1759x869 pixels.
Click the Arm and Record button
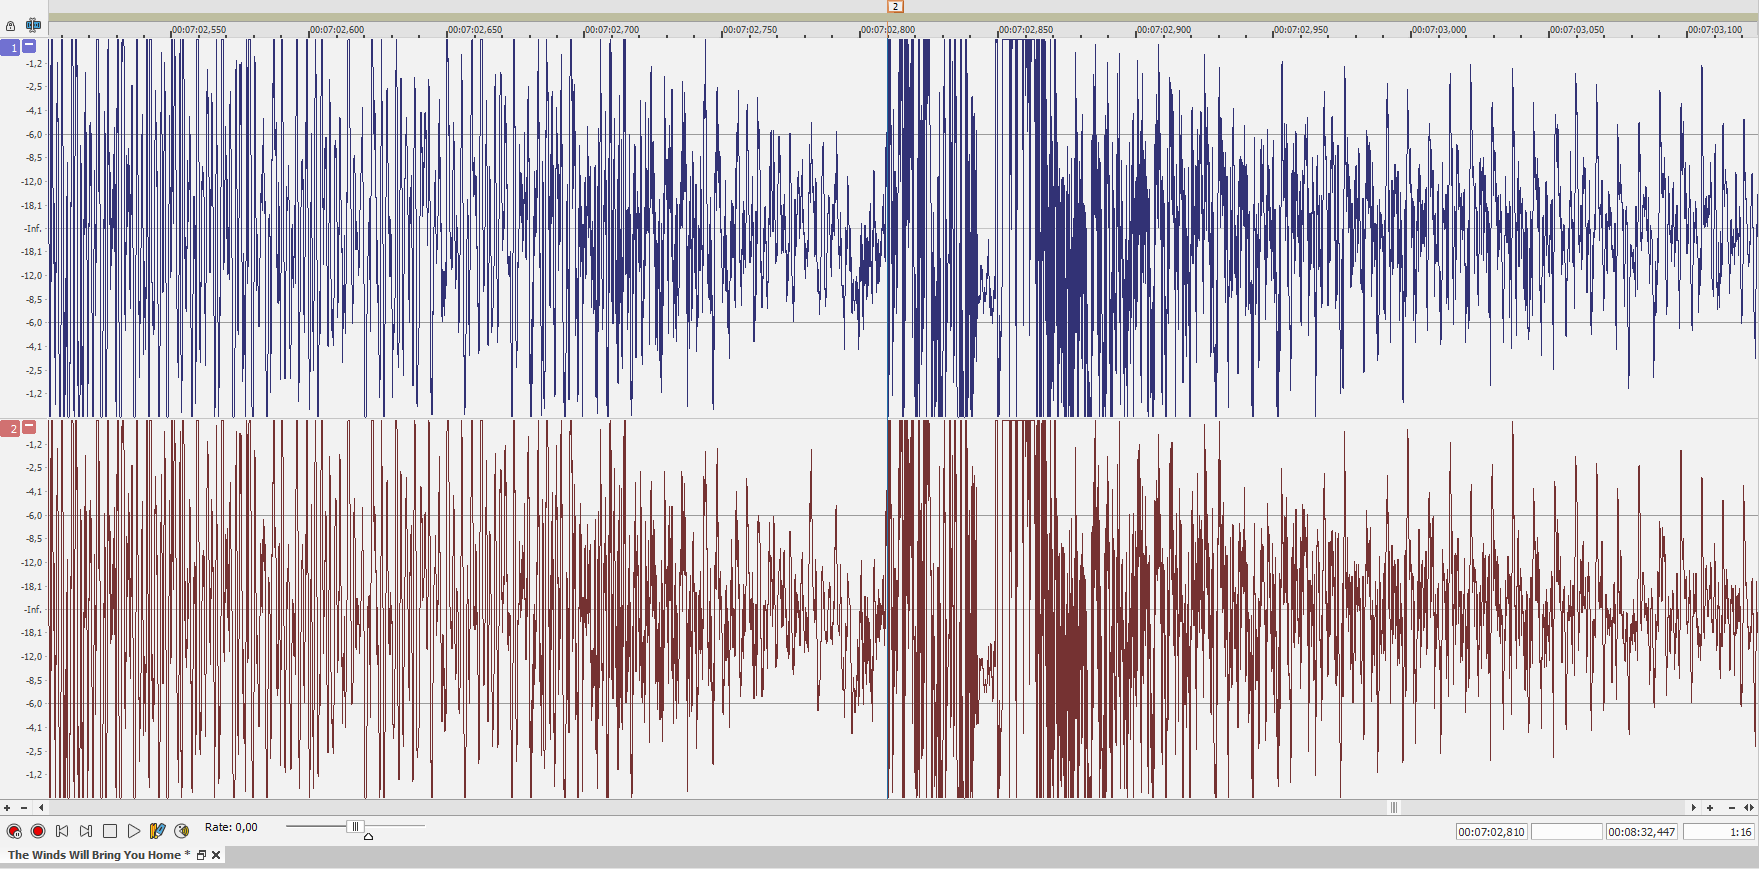point(14,831)
